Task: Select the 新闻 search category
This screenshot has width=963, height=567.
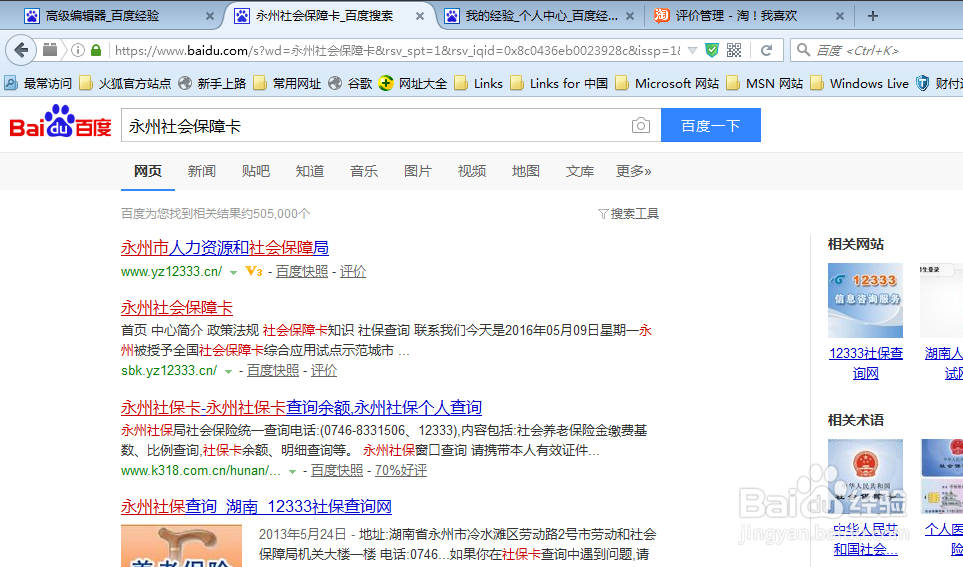Action: coord(201,171)
